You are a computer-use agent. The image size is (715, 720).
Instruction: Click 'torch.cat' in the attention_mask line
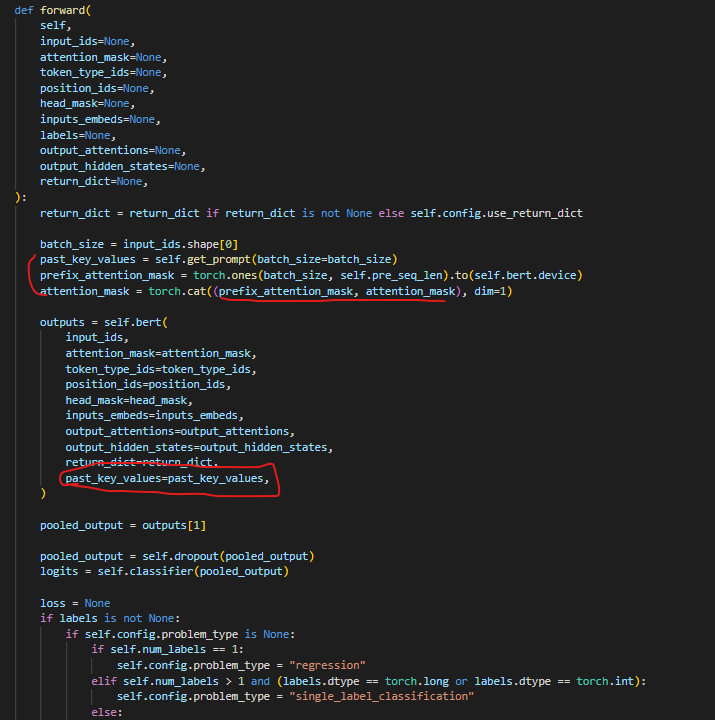point(178,292)
